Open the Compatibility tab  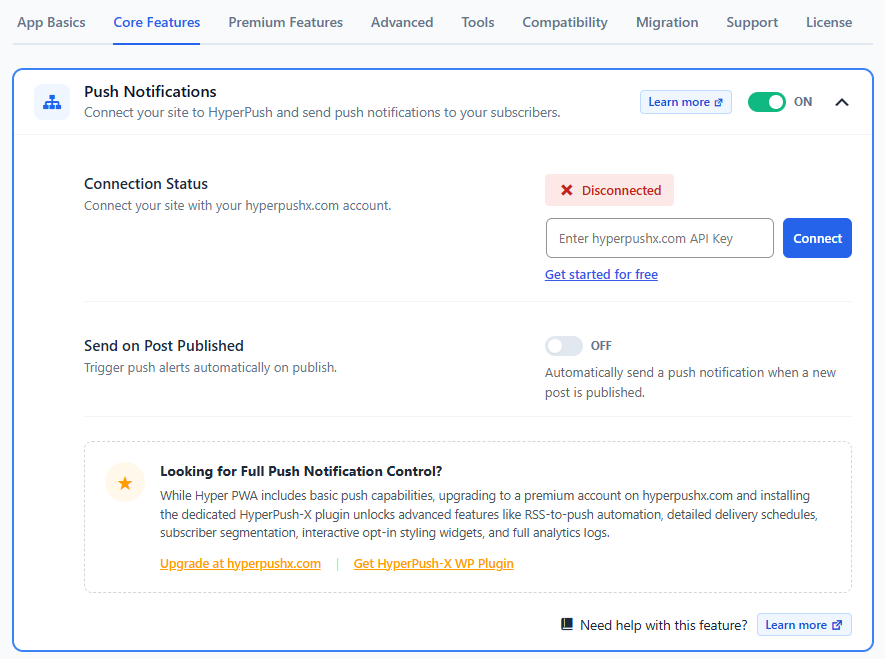pos(565,23)
